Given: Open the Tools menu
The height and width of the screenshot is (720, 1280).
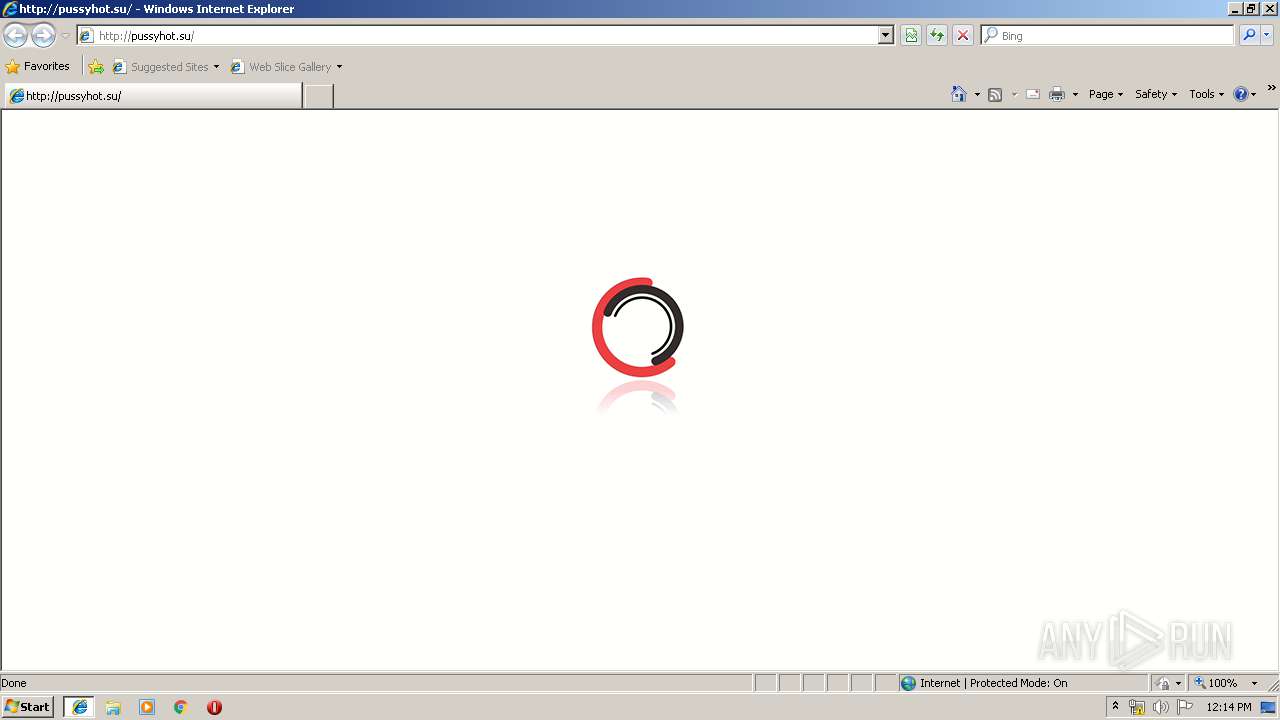Looking at the screenshot, I should click(x=1206, y=94).
